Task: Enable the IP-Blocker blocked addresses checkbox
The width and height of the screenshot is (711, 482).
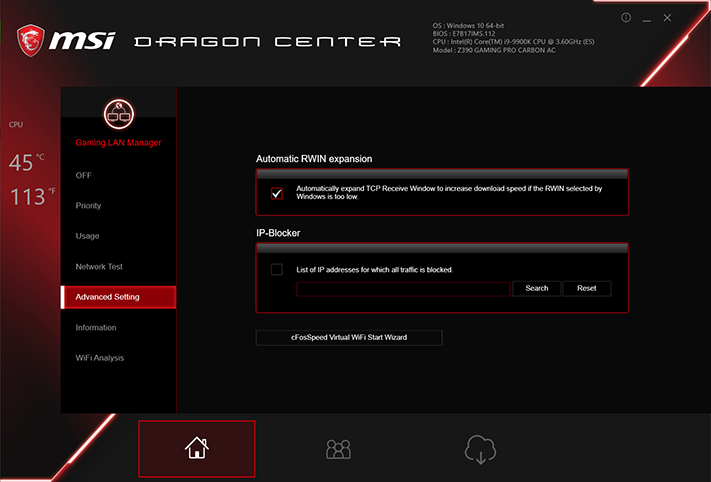Action: [277, 269]
